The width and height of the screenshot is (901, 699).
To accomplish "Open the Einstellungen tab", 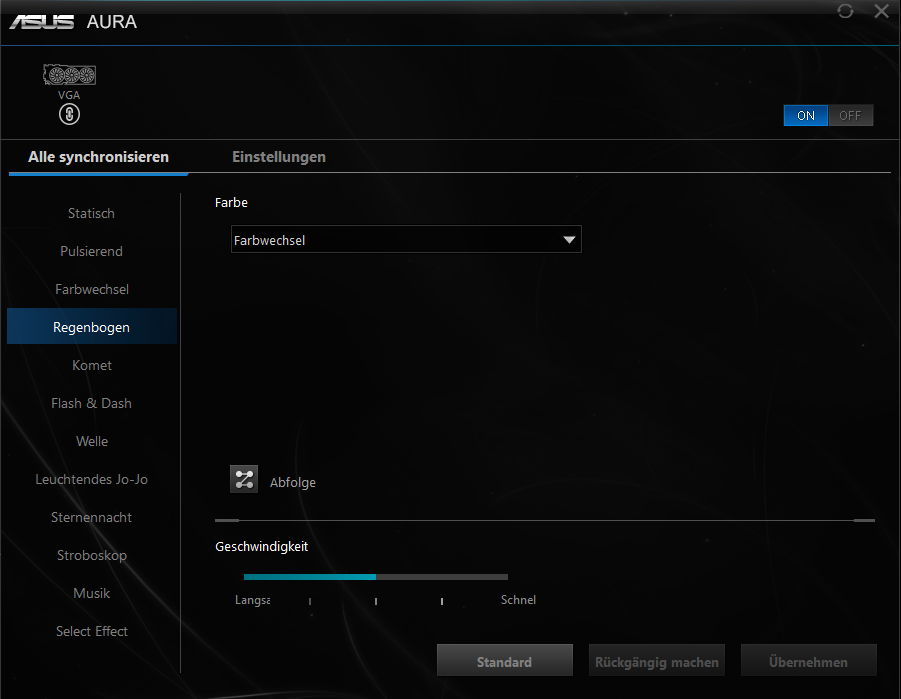I will click(279, 157).
